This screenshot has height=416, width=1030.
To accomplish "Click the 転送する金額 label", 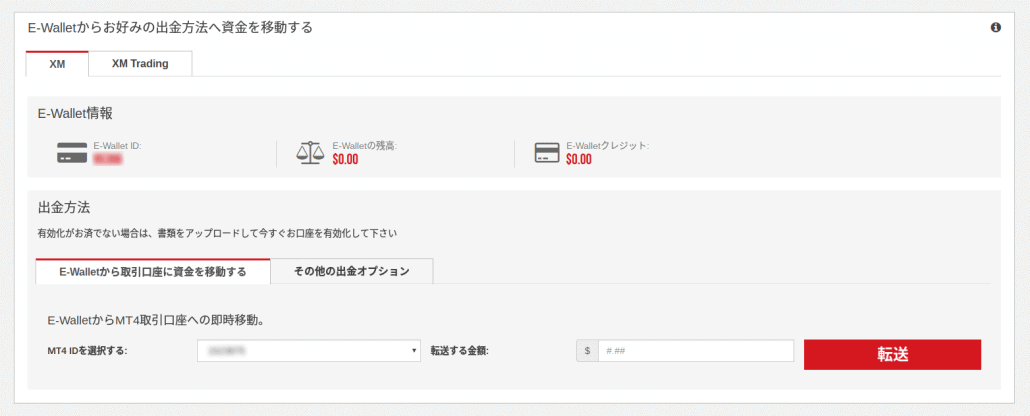I will pyautogui.click(x=460, y=351).
